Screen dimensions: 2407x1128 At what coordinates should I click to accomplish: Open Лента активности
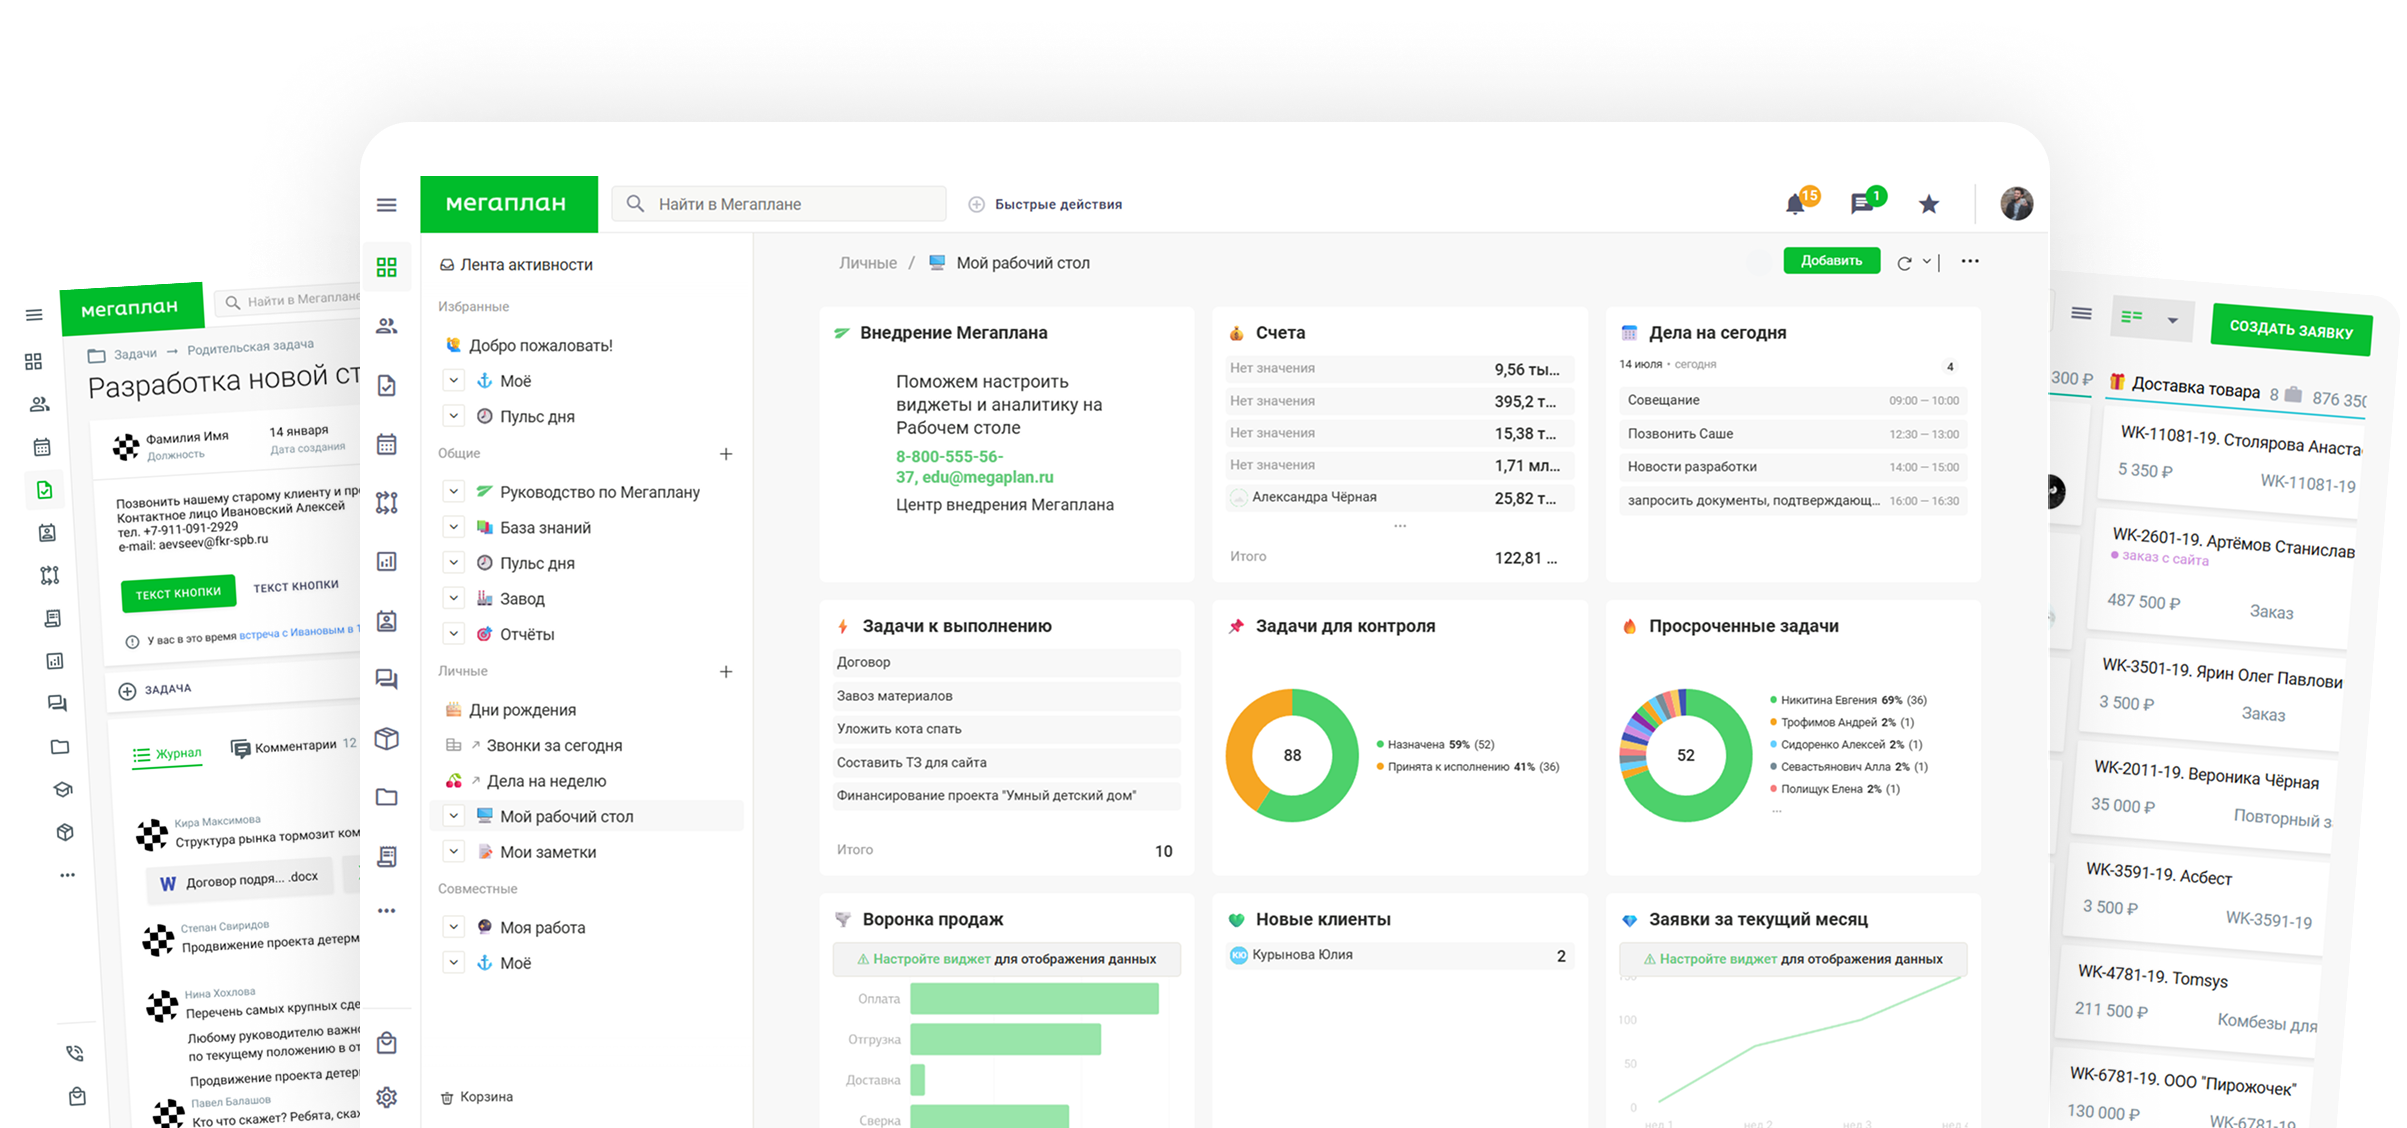coord(517,265)
